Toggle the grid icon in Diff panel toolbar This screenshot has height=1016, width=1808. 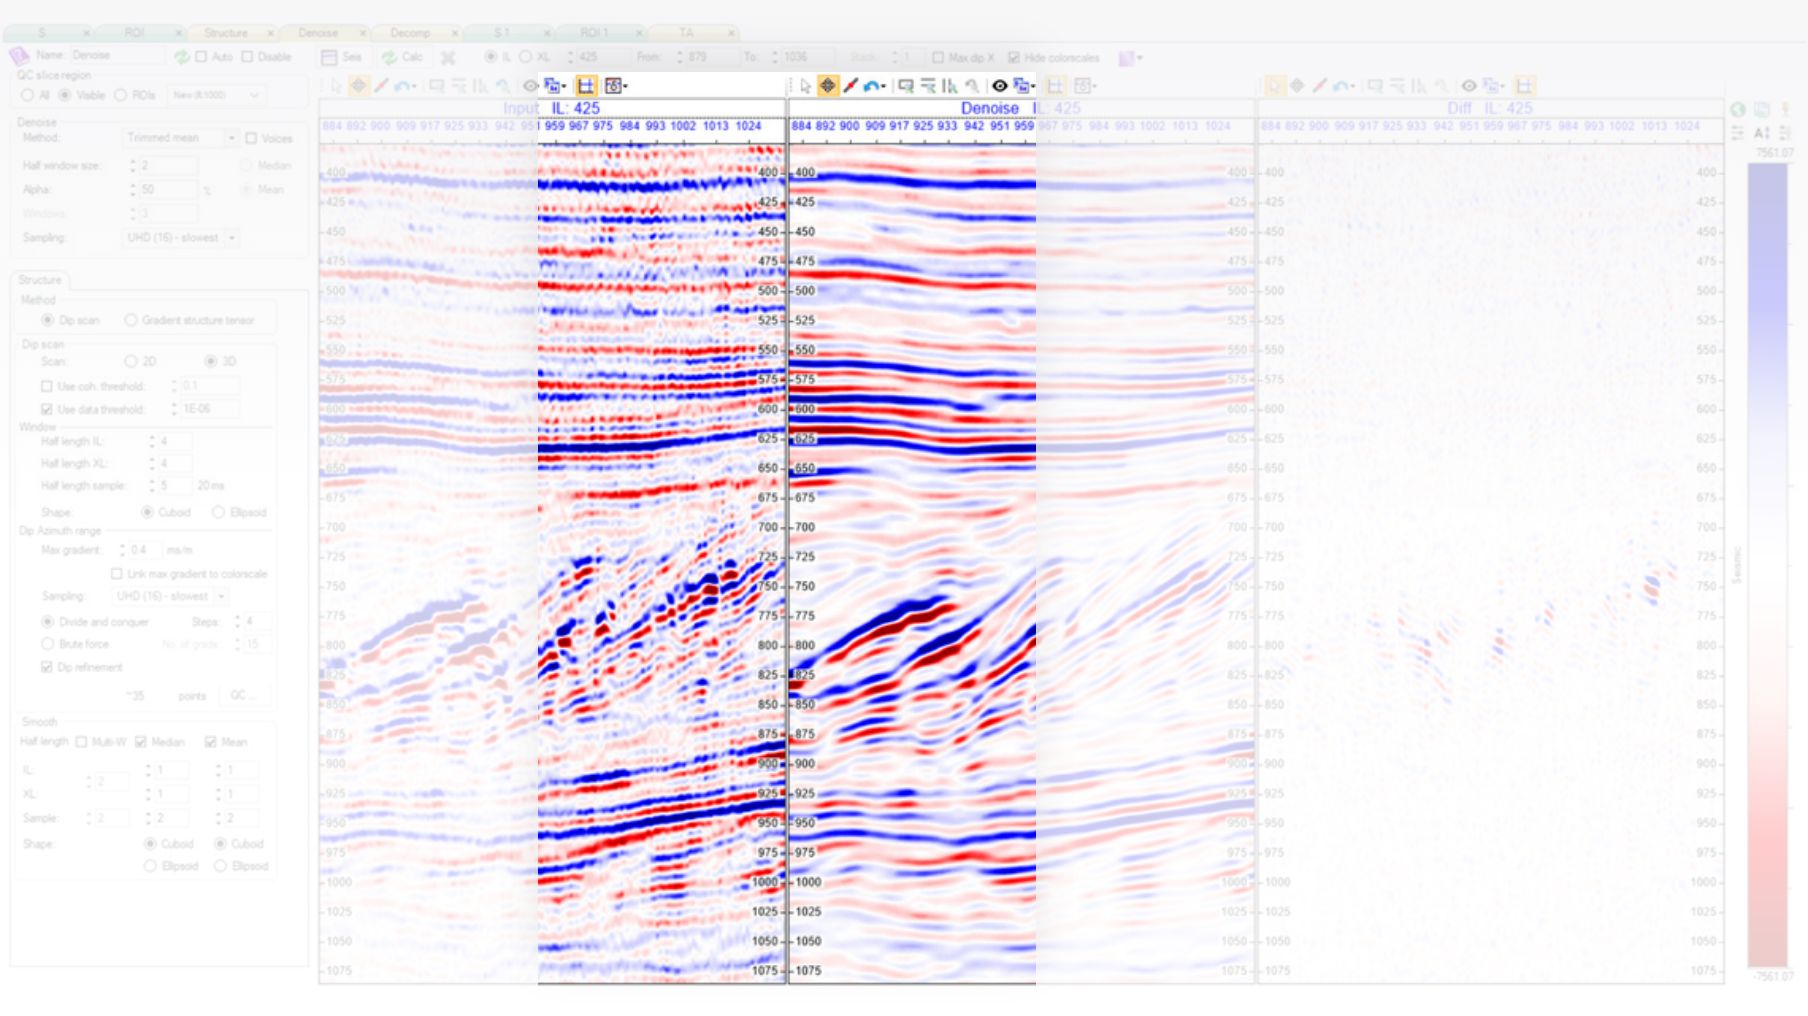click(x=1525, y=86)
